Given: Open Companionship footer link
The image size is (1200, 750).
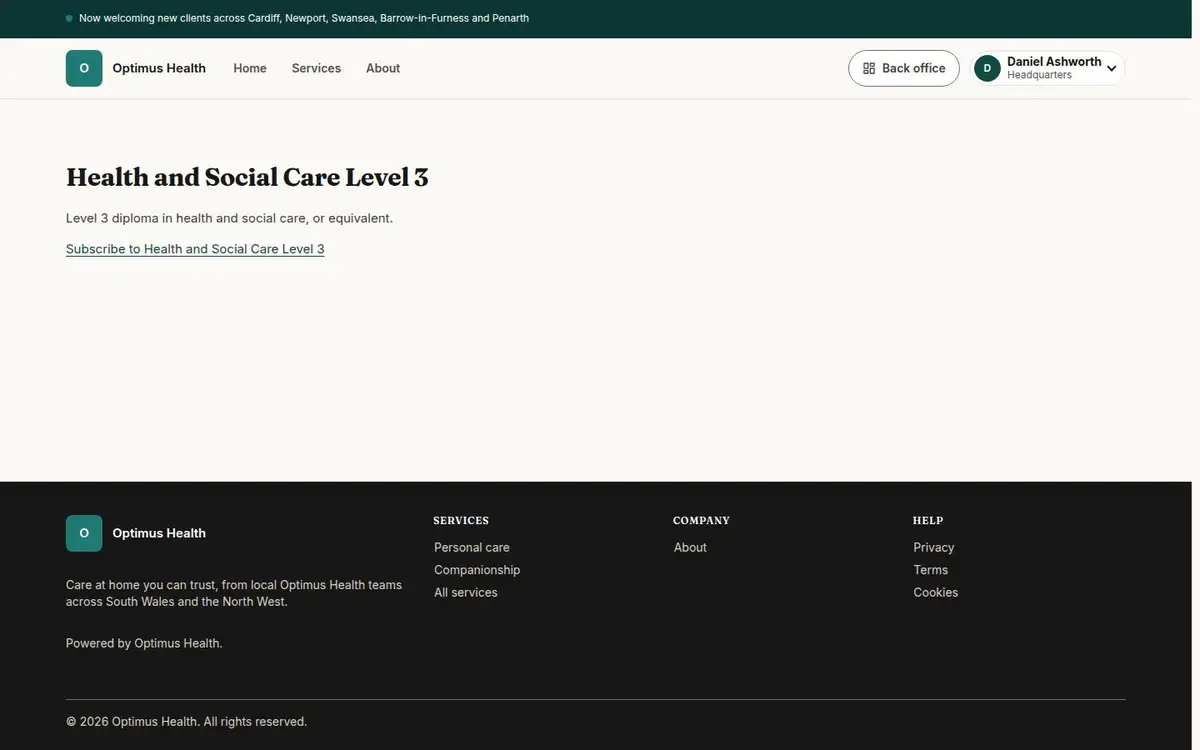Looking at the screenshot, I should (x=477, y=570).
